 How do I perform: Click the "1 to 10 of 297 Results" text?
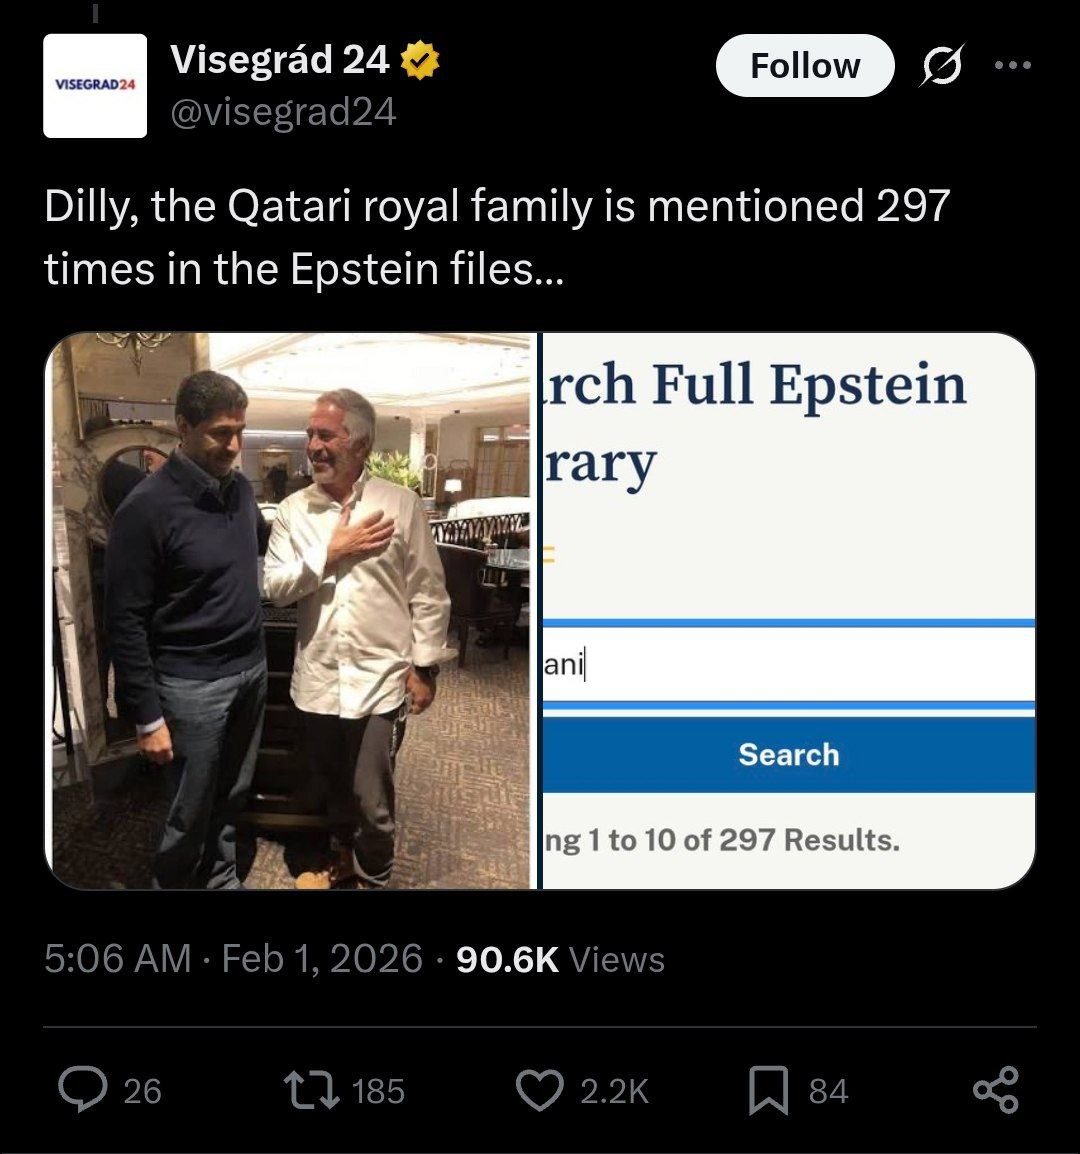pyautogui.click(x=722, y=840)
